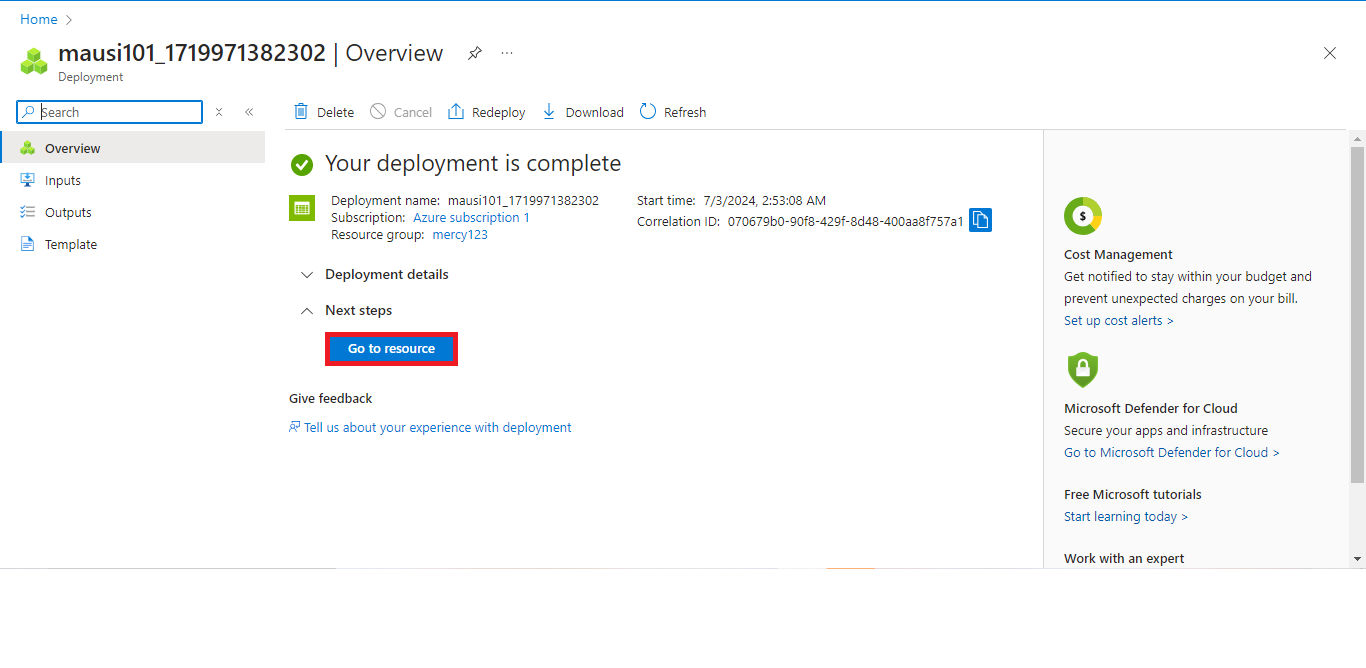Expand the Deployment details section
Viewport: 1366px width, 668px height.
click(375, 274)
